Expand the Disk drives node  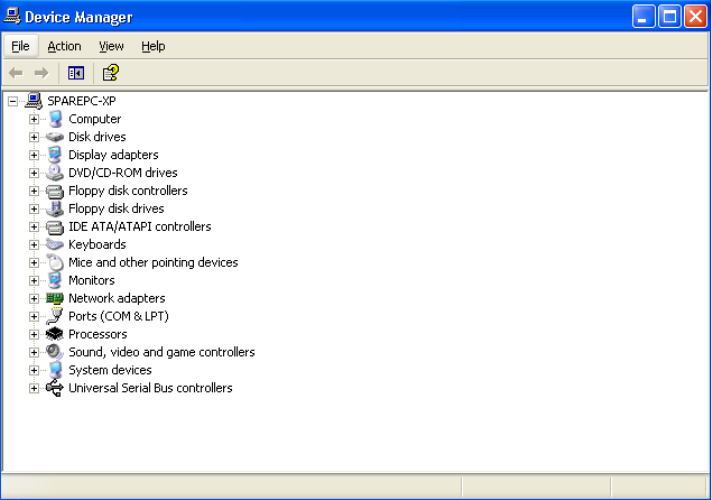tap(34, 137)
